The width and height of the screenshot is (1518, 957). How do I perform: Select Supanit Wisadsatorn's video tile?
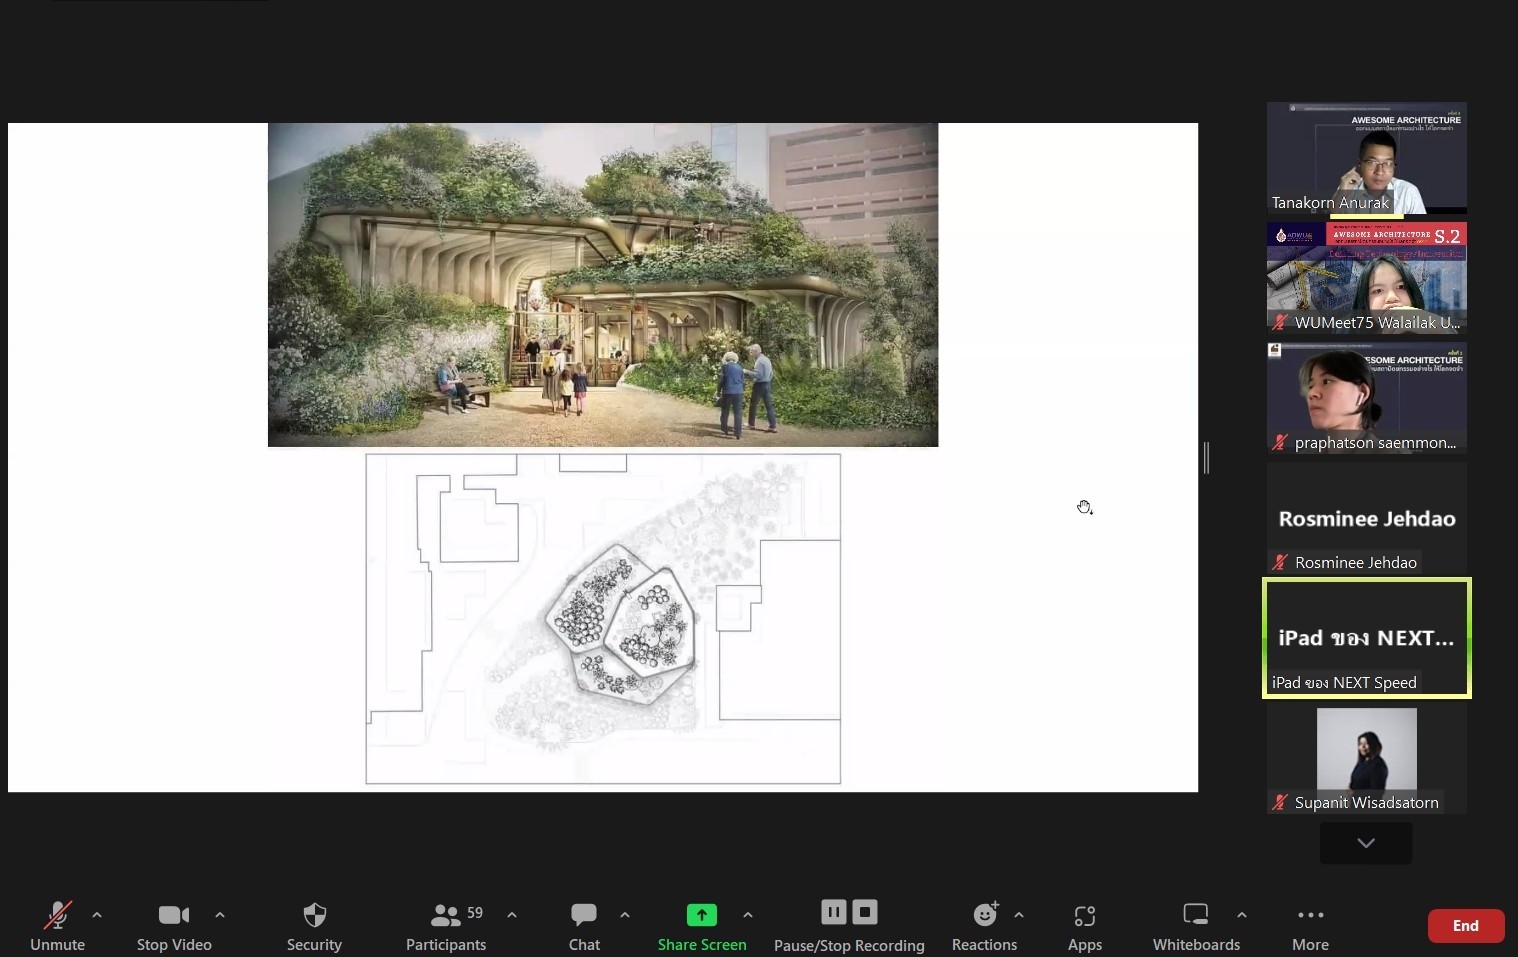(x=1366, y=760)
